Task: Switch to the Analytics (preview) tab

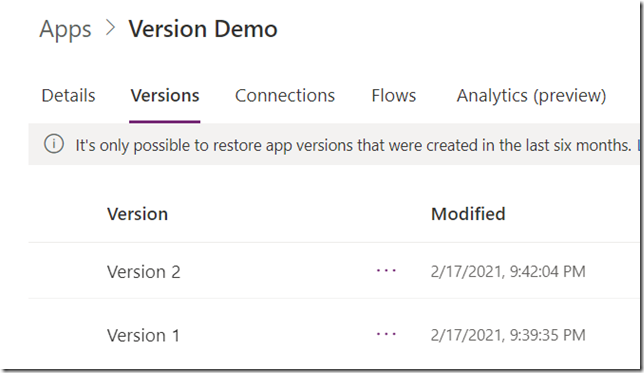Action: click(x=531, y=96)
